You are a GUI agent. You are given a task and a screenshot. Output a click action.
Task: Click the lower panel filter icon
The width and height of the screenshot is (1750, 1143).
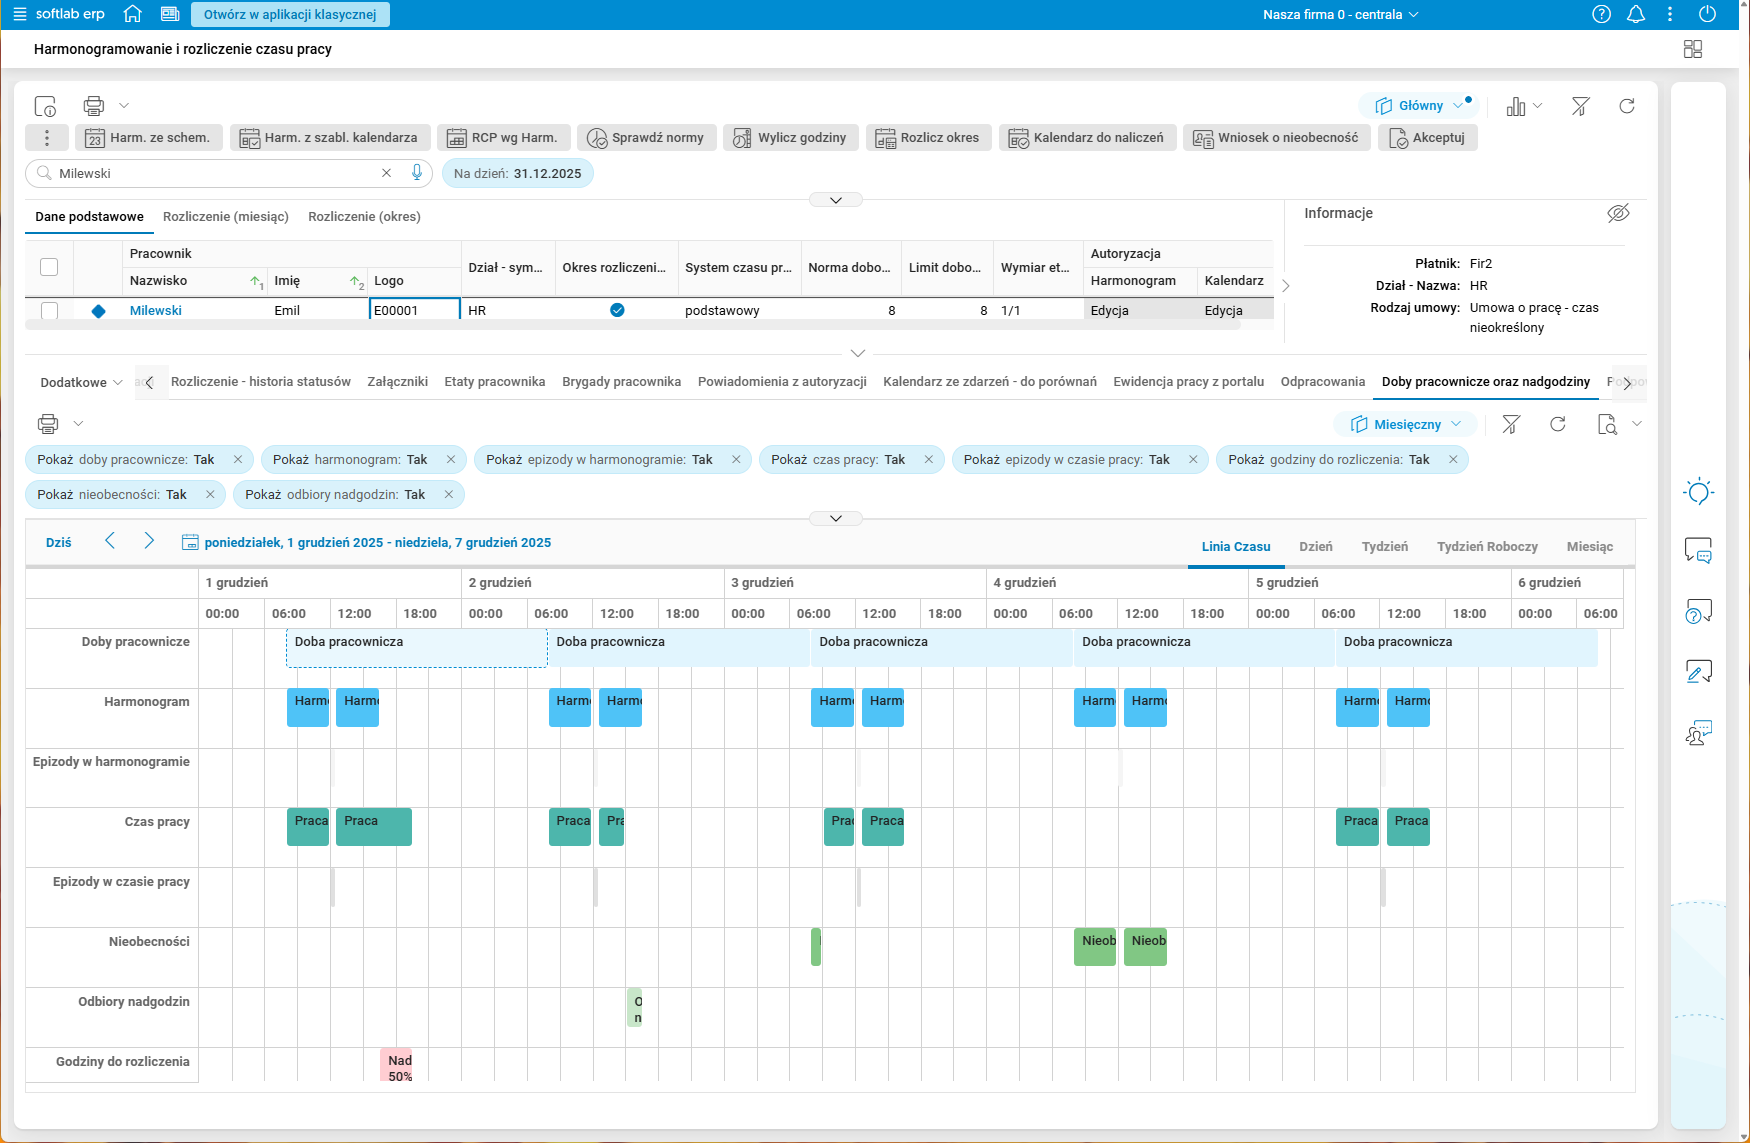click(1511, 424)
